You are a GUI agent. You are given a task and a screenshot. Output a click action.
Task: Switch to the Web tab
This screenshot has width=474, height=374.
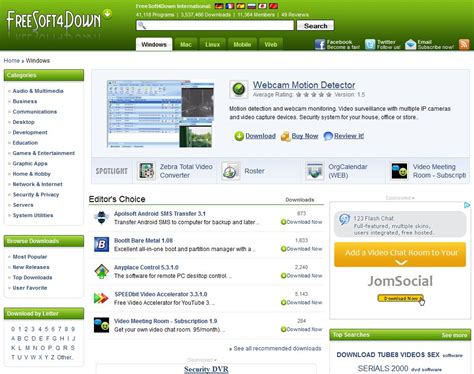(271, 44)
